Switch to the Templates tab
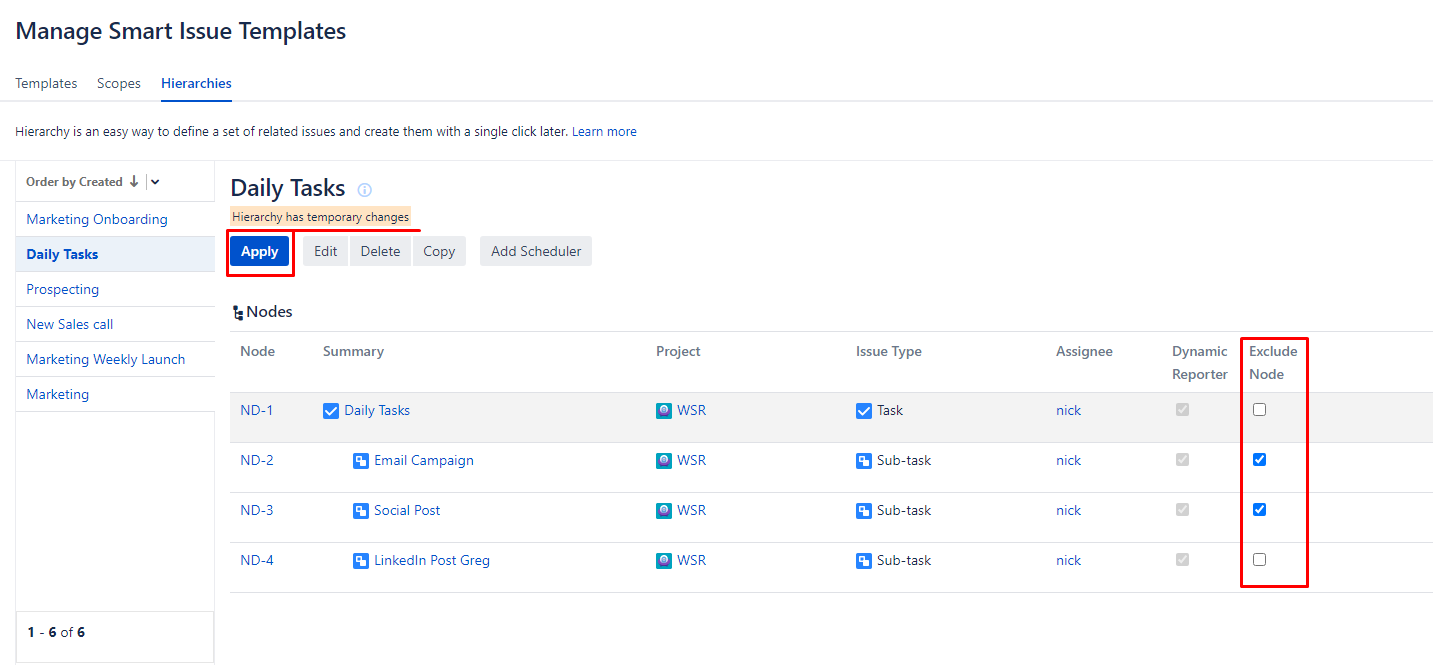Screen dimensions: 1433x665 coord(46,84)
